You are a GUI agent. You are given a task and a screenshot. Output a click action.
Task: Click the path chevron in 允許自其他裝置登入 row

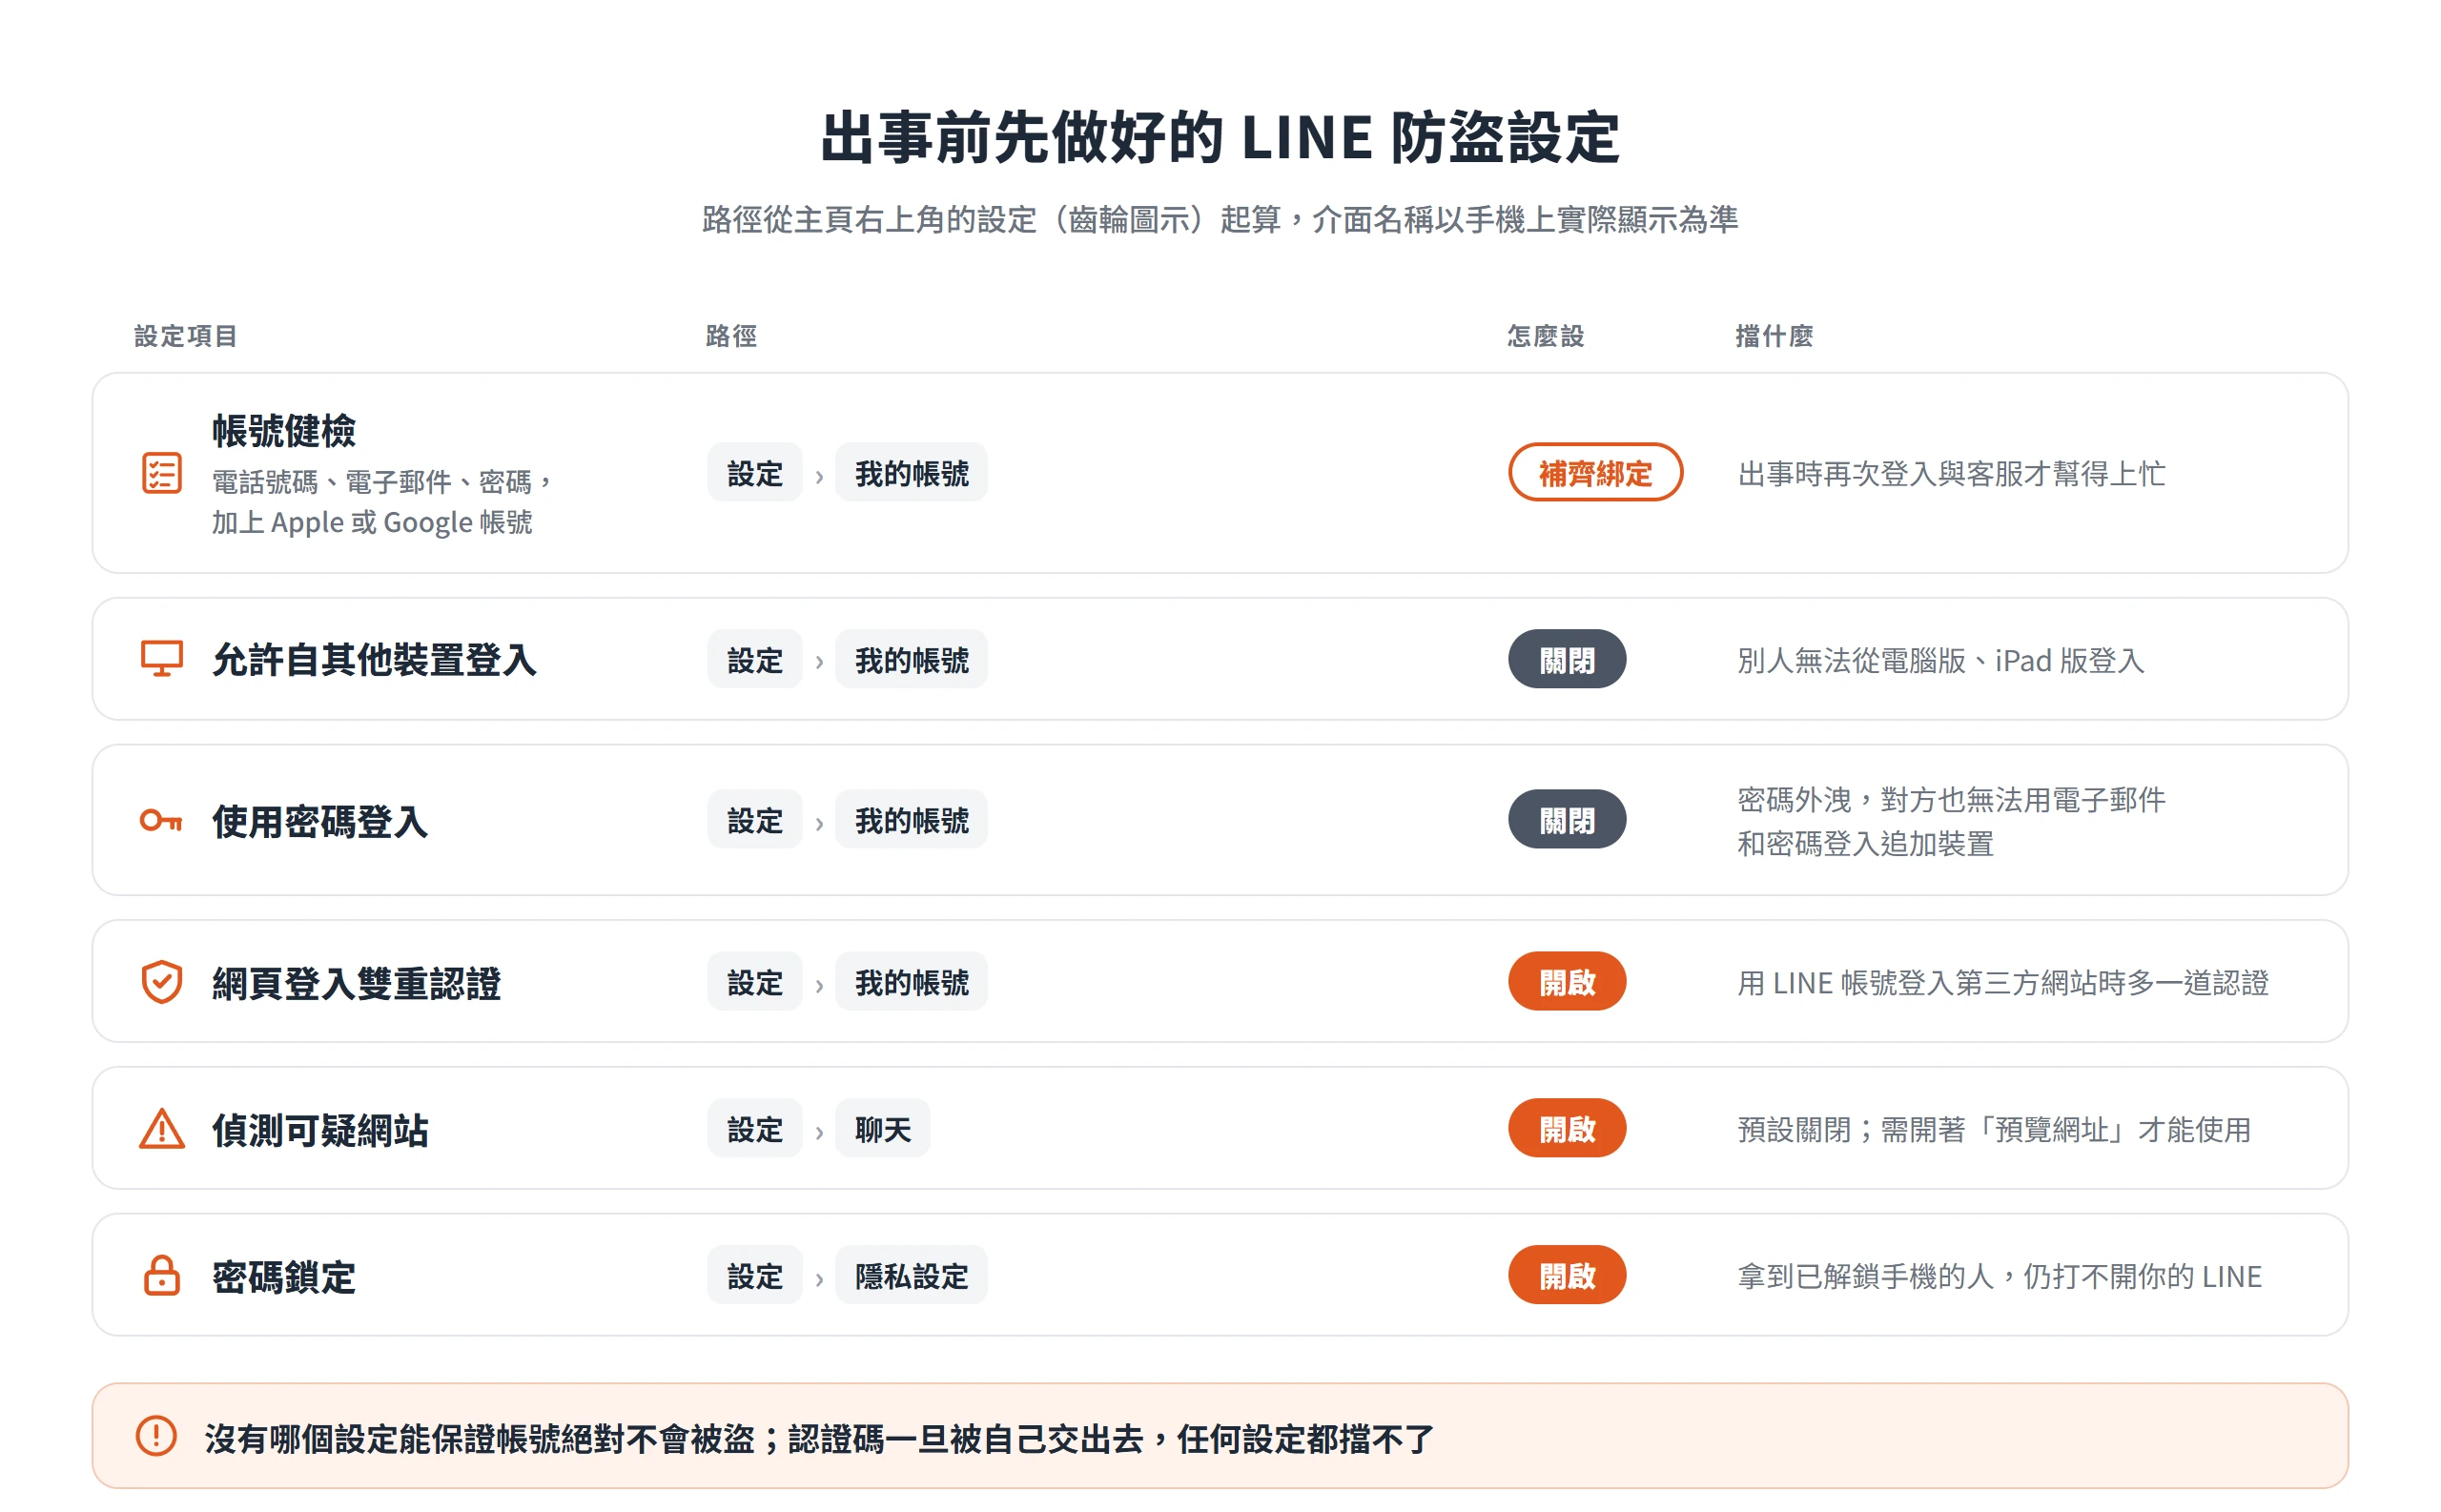point(819,662)
